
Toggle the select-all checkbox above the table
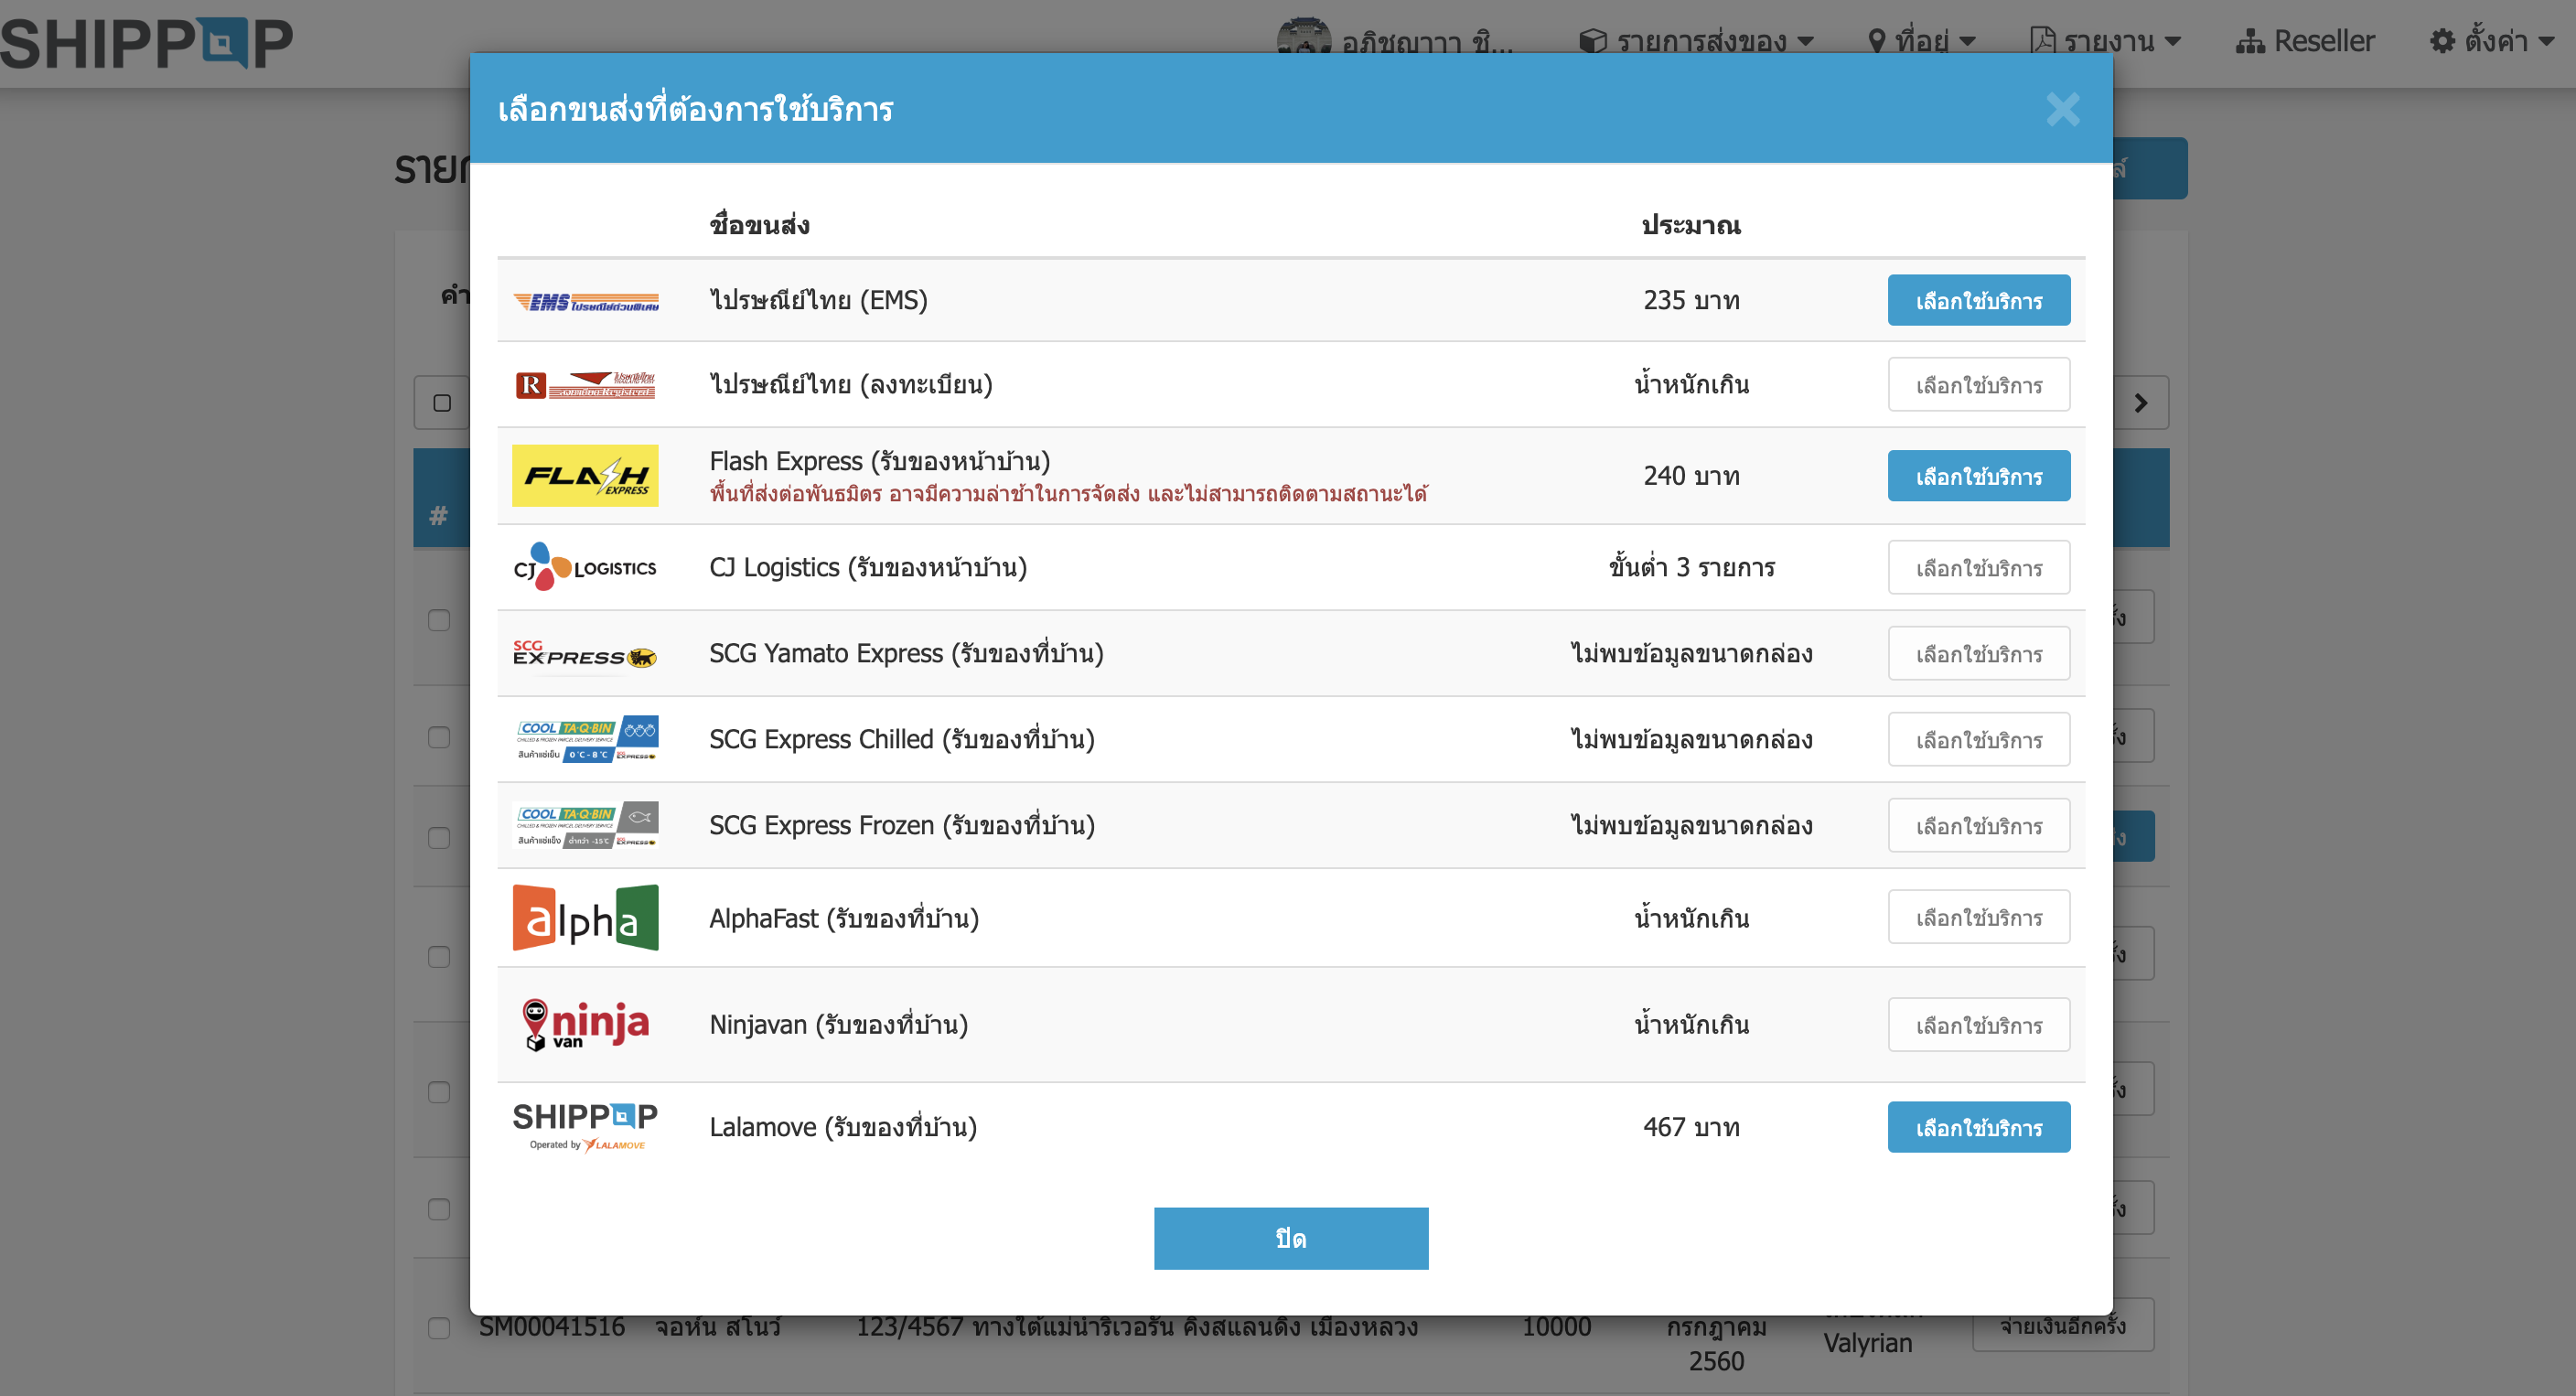click(442, 403)
